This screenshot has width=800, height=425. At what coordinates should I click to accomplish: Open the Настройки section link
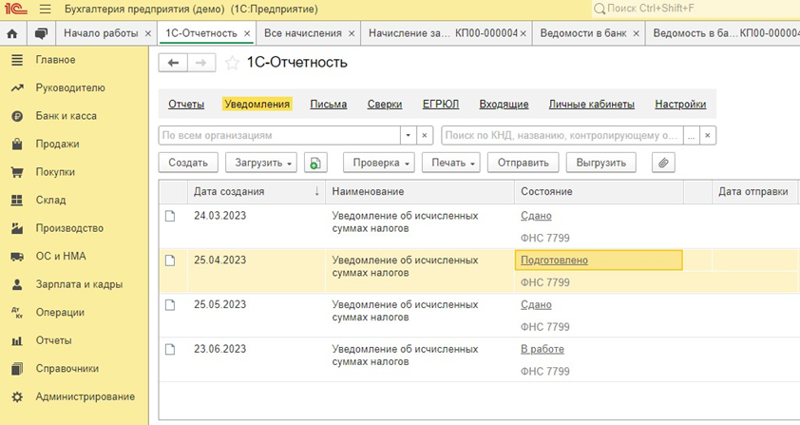point(681,104)
